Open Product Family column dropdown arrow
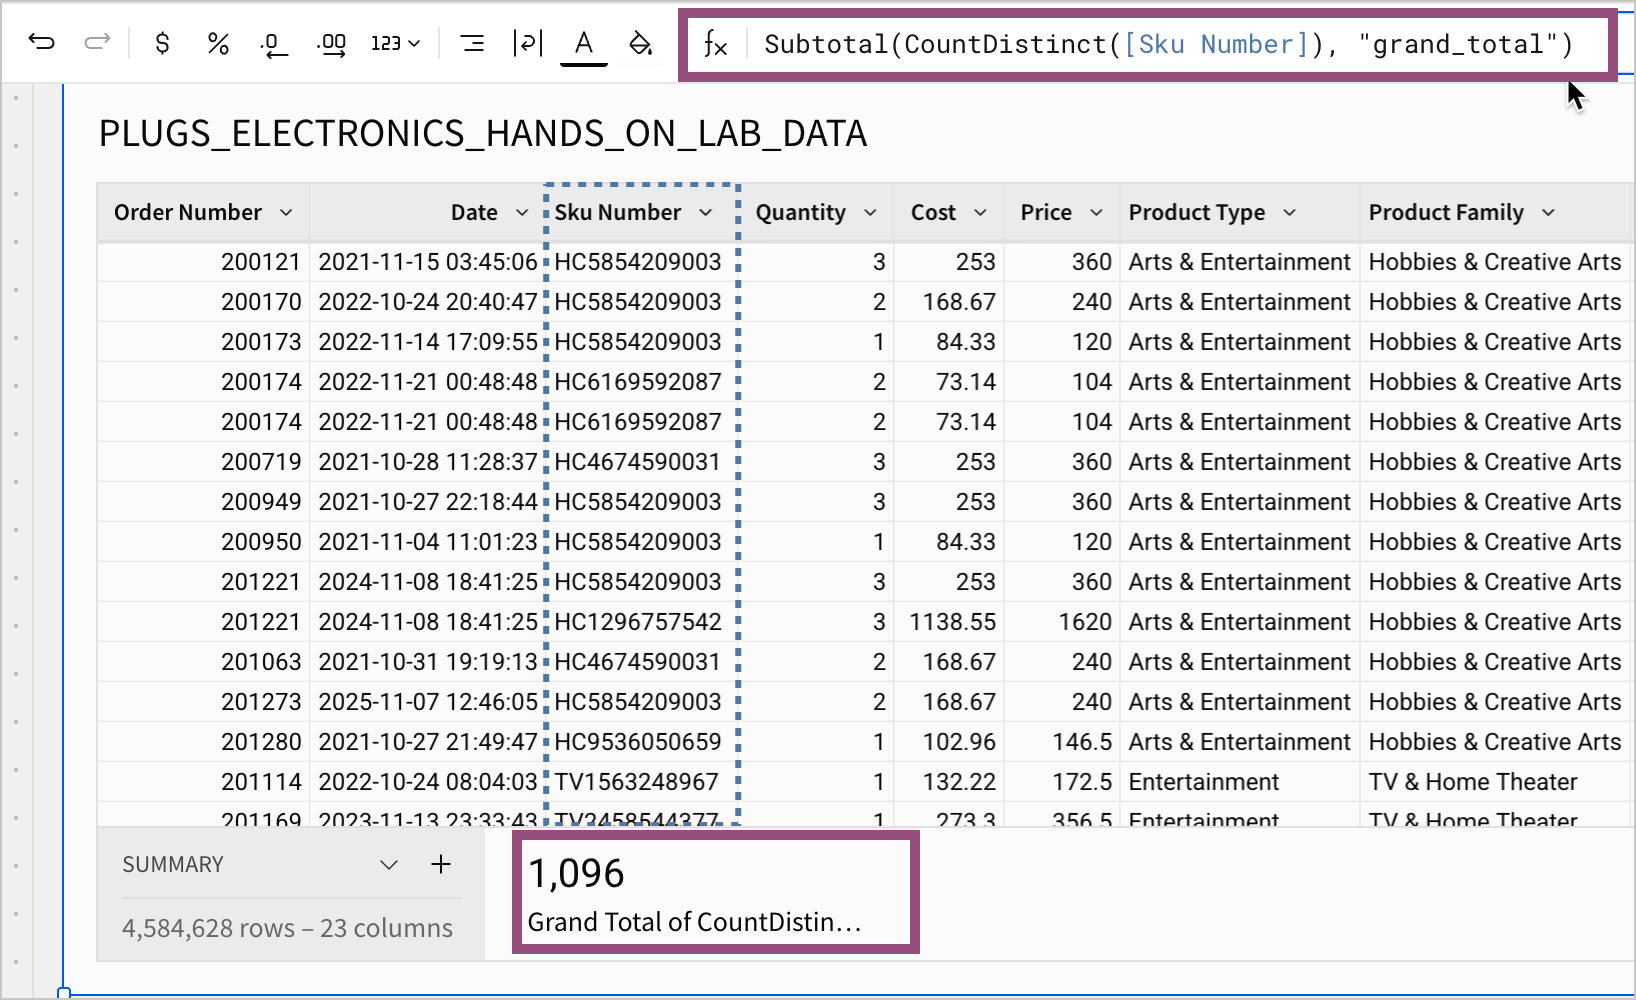Image resolution: width=1636 pixels, height=1000 pixels. pyautogui.click(x=1548, y=212)
